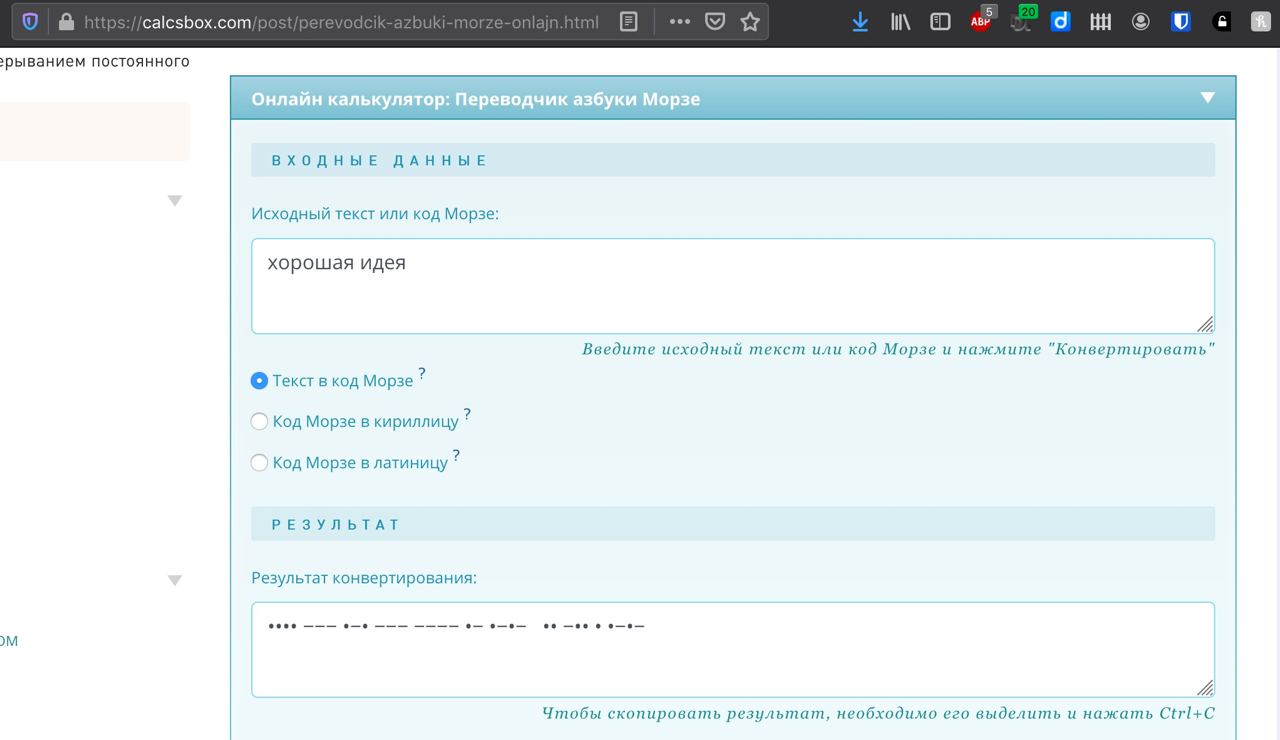Click the title 'Онлайн калькулятор: Переводчик азбуки Морзе'
Screen dimensions: 1280x740
pos(476,99)
